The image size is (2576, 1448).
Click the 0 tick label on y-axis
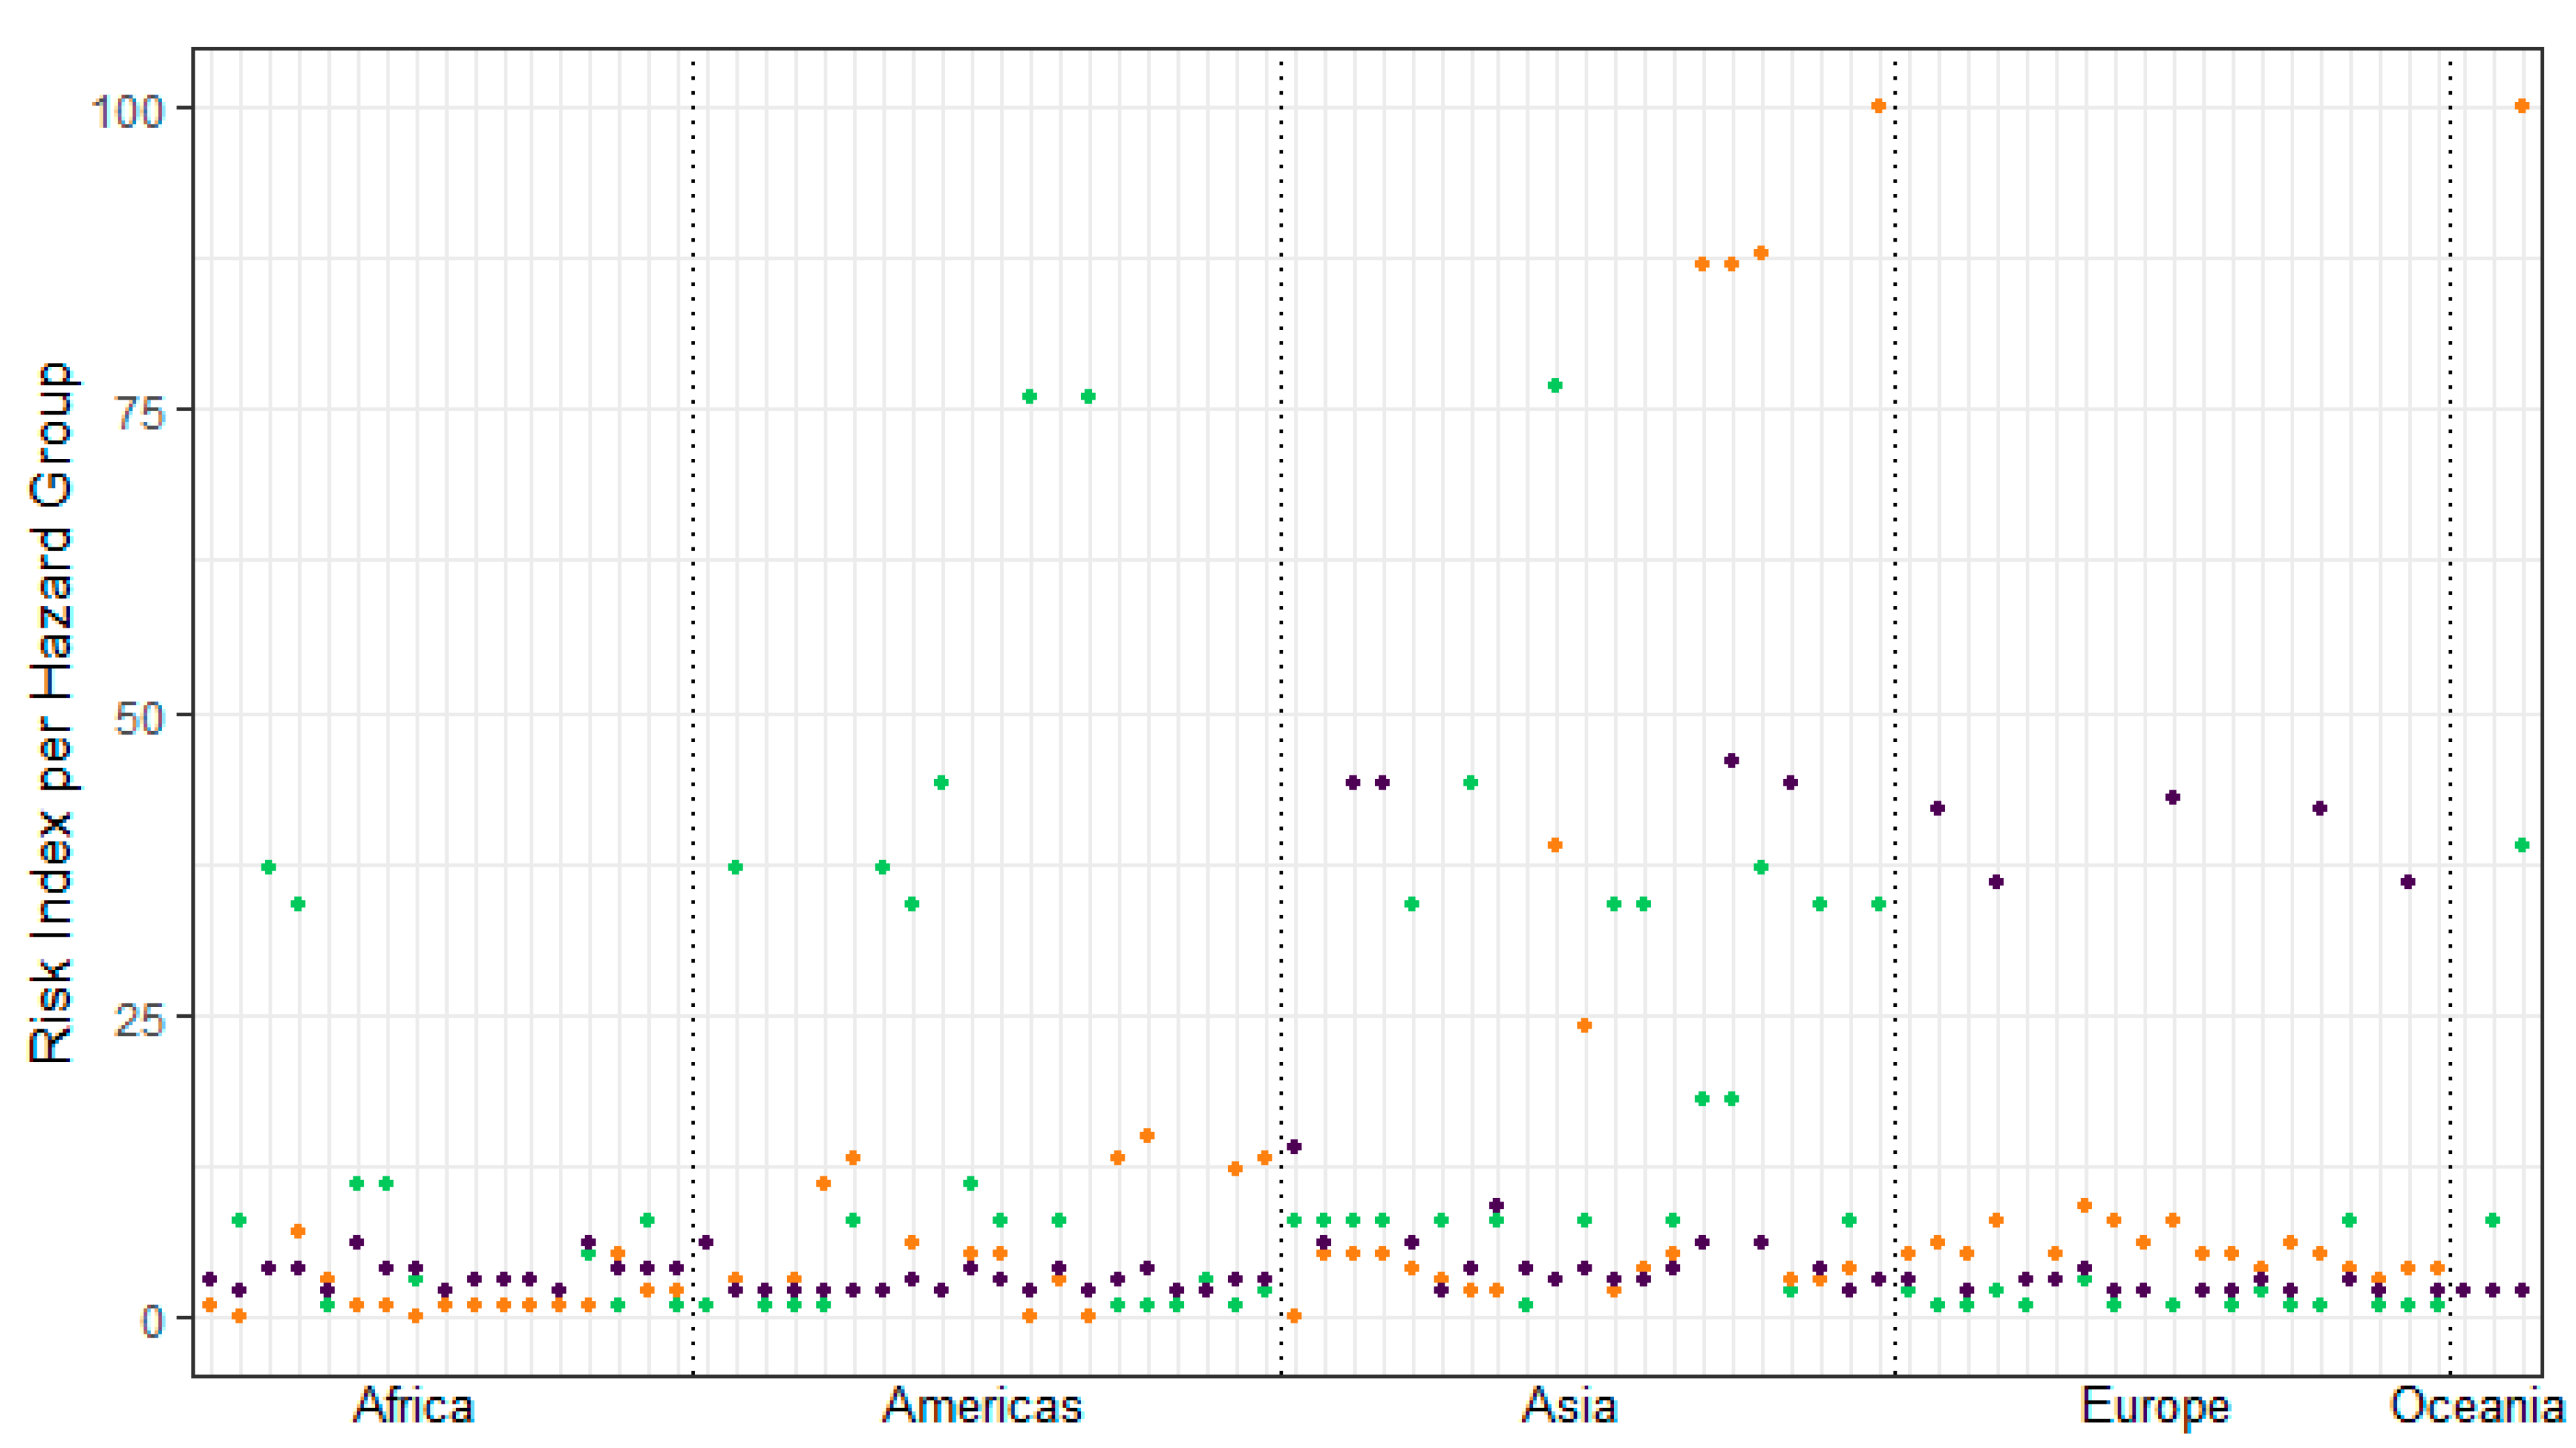click(x=152, y=1322)
